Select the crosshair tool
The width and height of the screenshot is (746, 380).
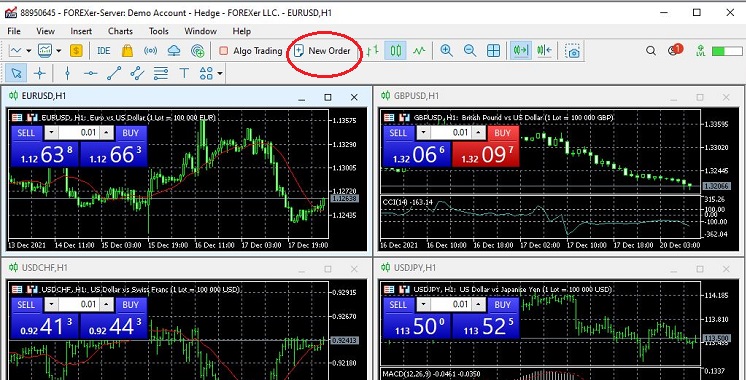click(x=40, y=73)
